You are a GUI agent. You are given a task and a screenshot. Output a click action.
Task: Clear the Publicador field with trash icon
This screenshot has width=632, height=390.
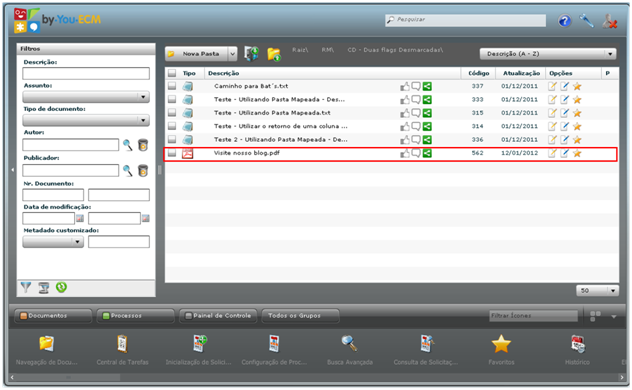143,170
